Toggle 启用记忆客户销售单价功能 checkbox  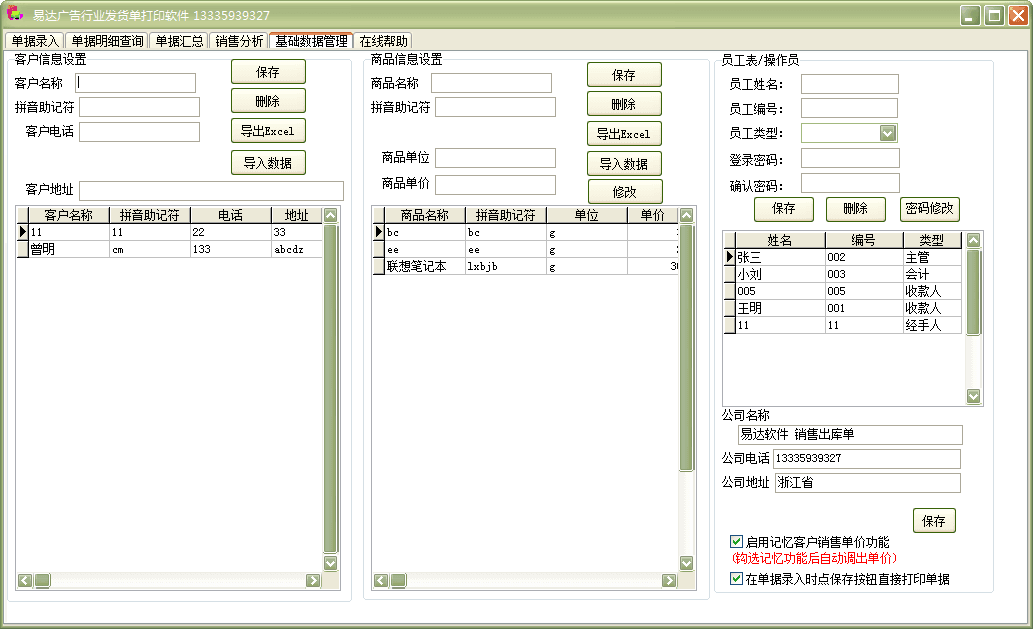coord(737,541)
